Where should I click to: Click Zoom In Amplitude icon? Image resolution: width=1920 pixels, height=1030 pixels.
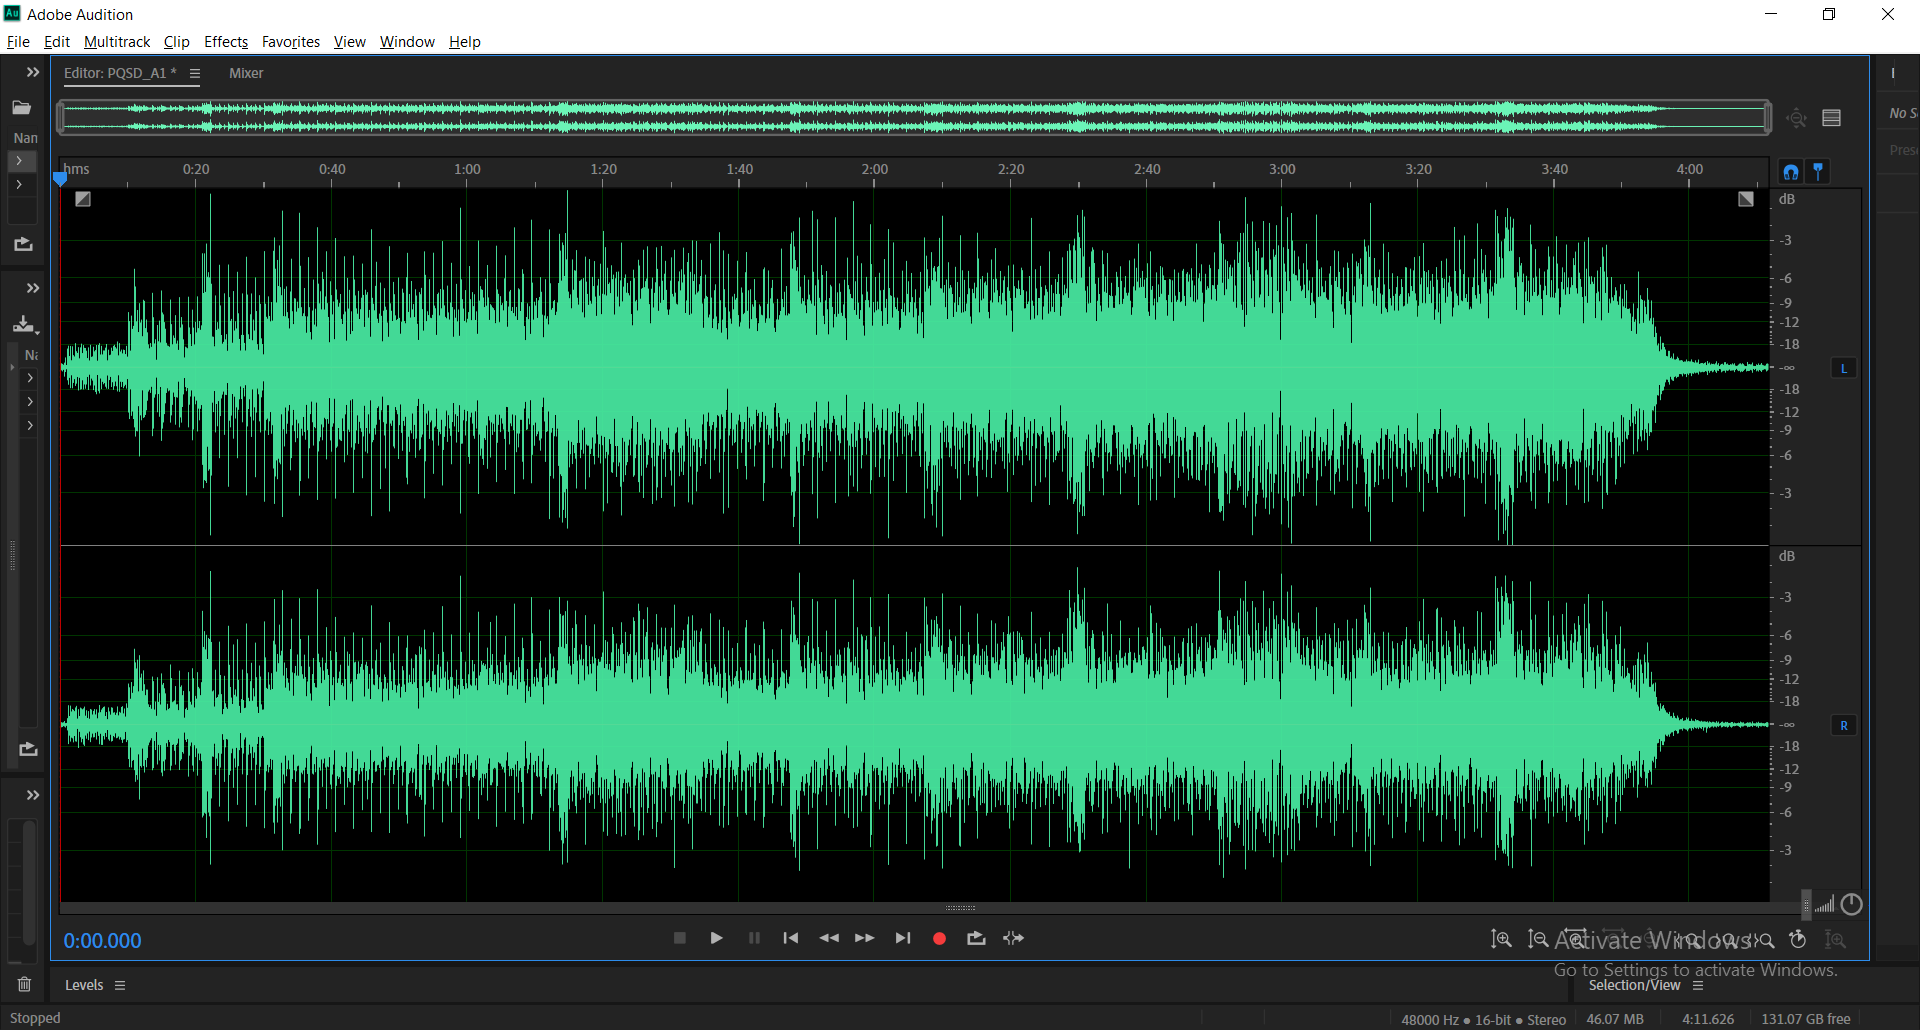(x=1501, y=939)
